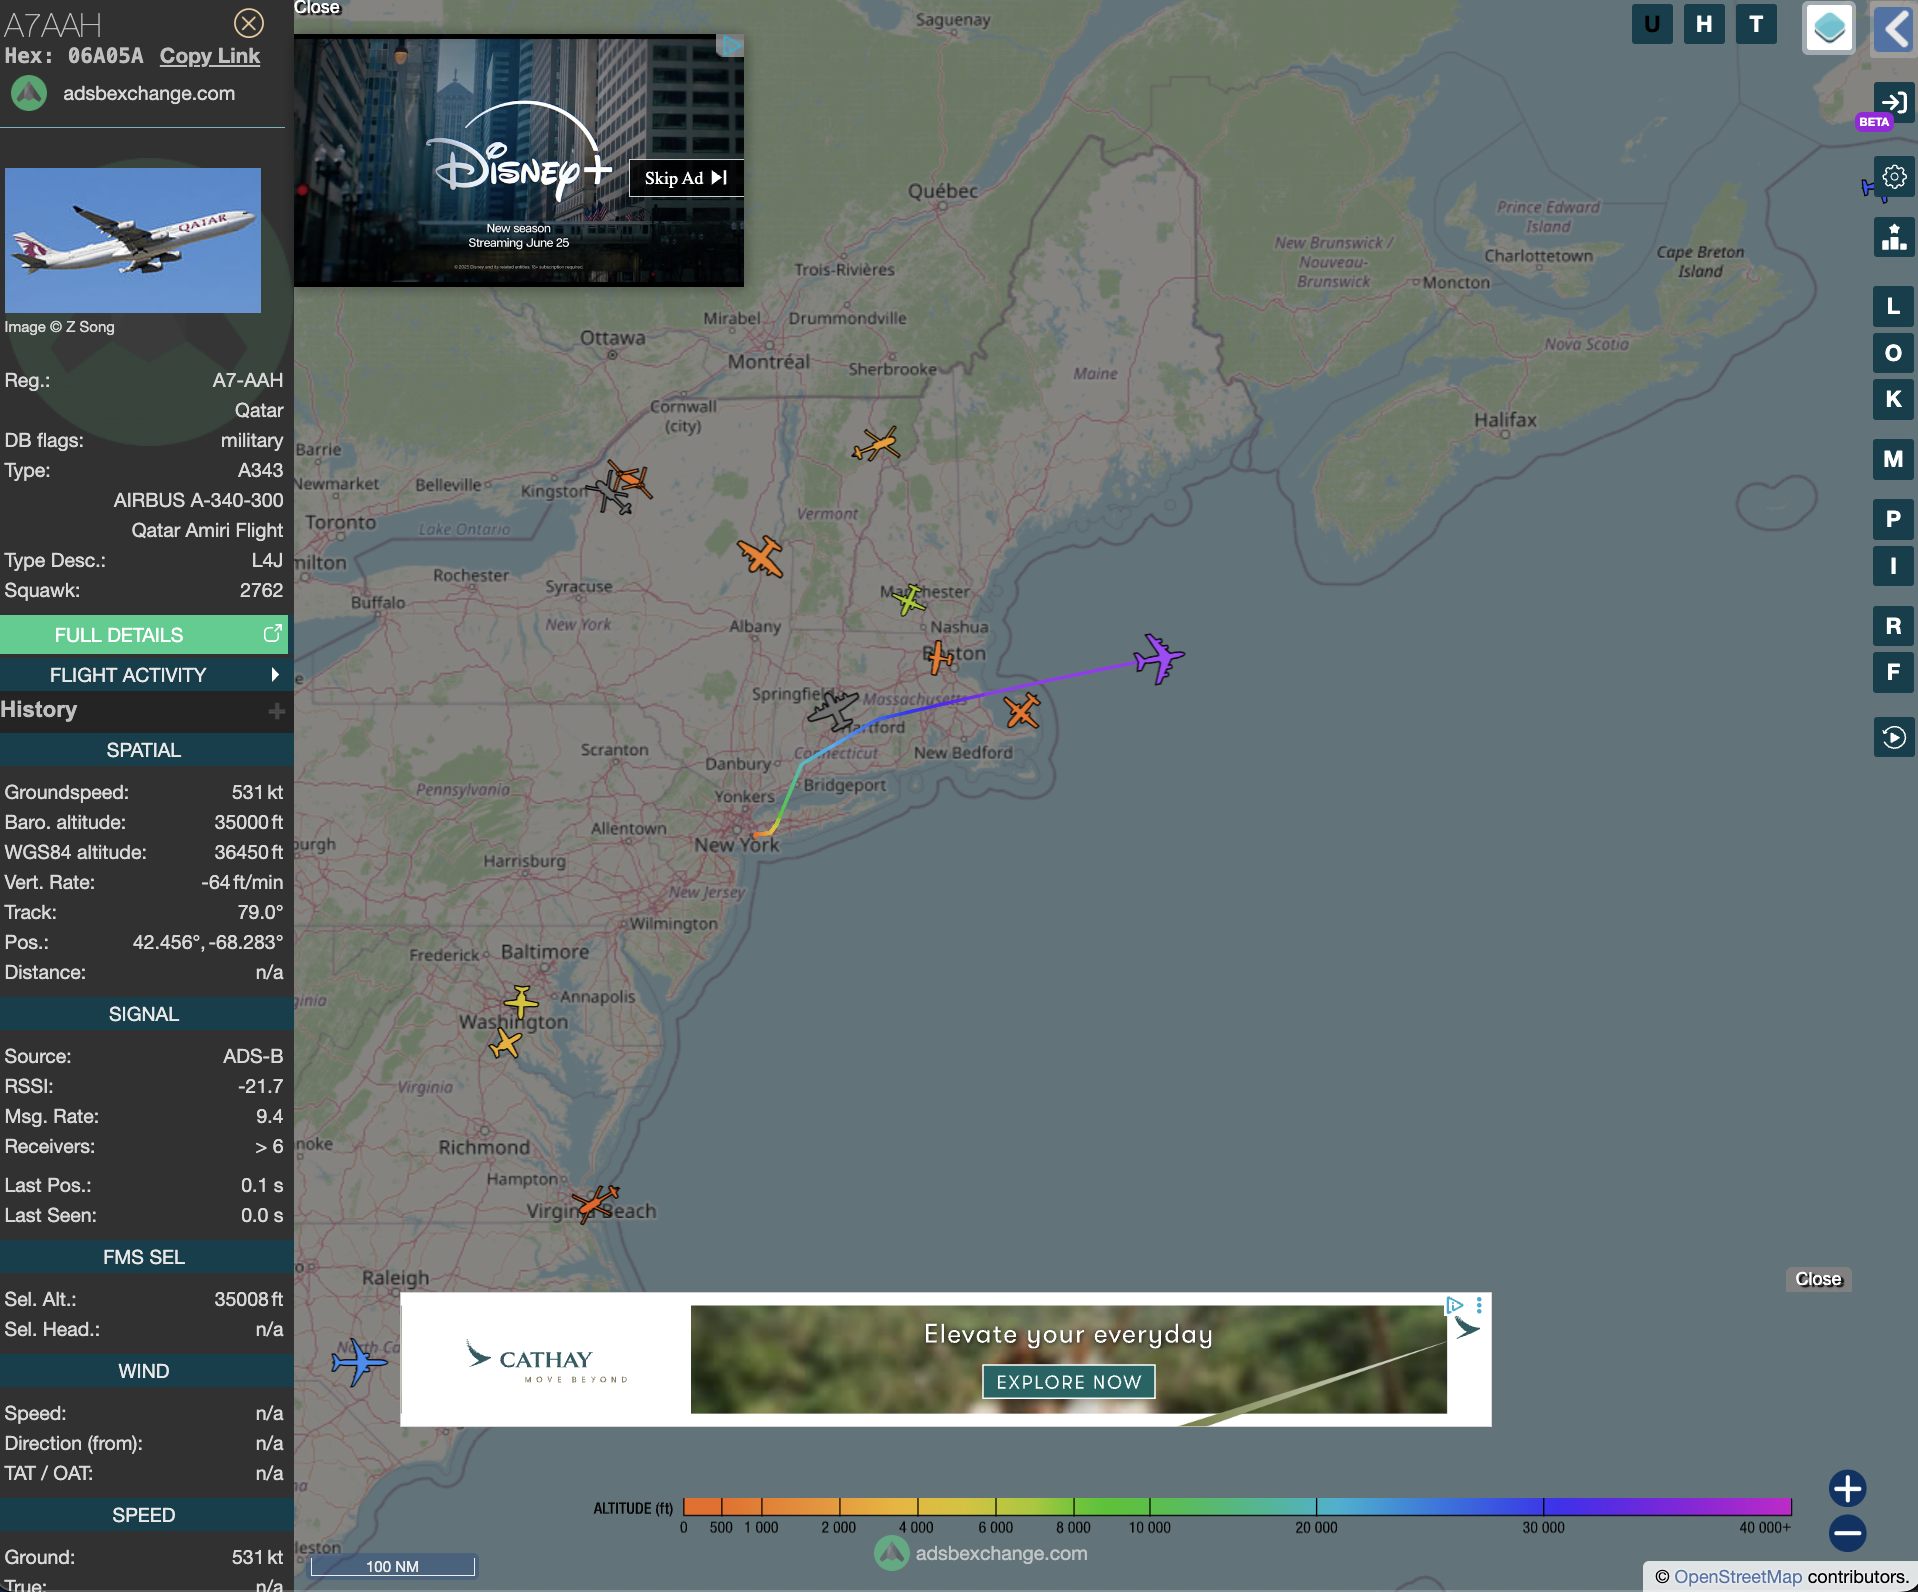Viewport: 1918px width, 1592px height.
Task: Click the SPATIAL section header
Action: click(144, 750)
